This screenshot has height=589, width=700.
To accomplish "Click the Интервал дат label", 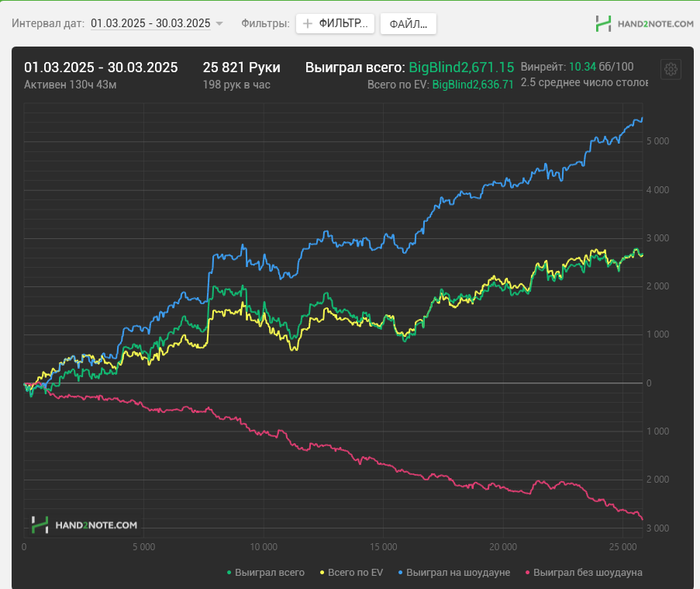I will point(48,23).
